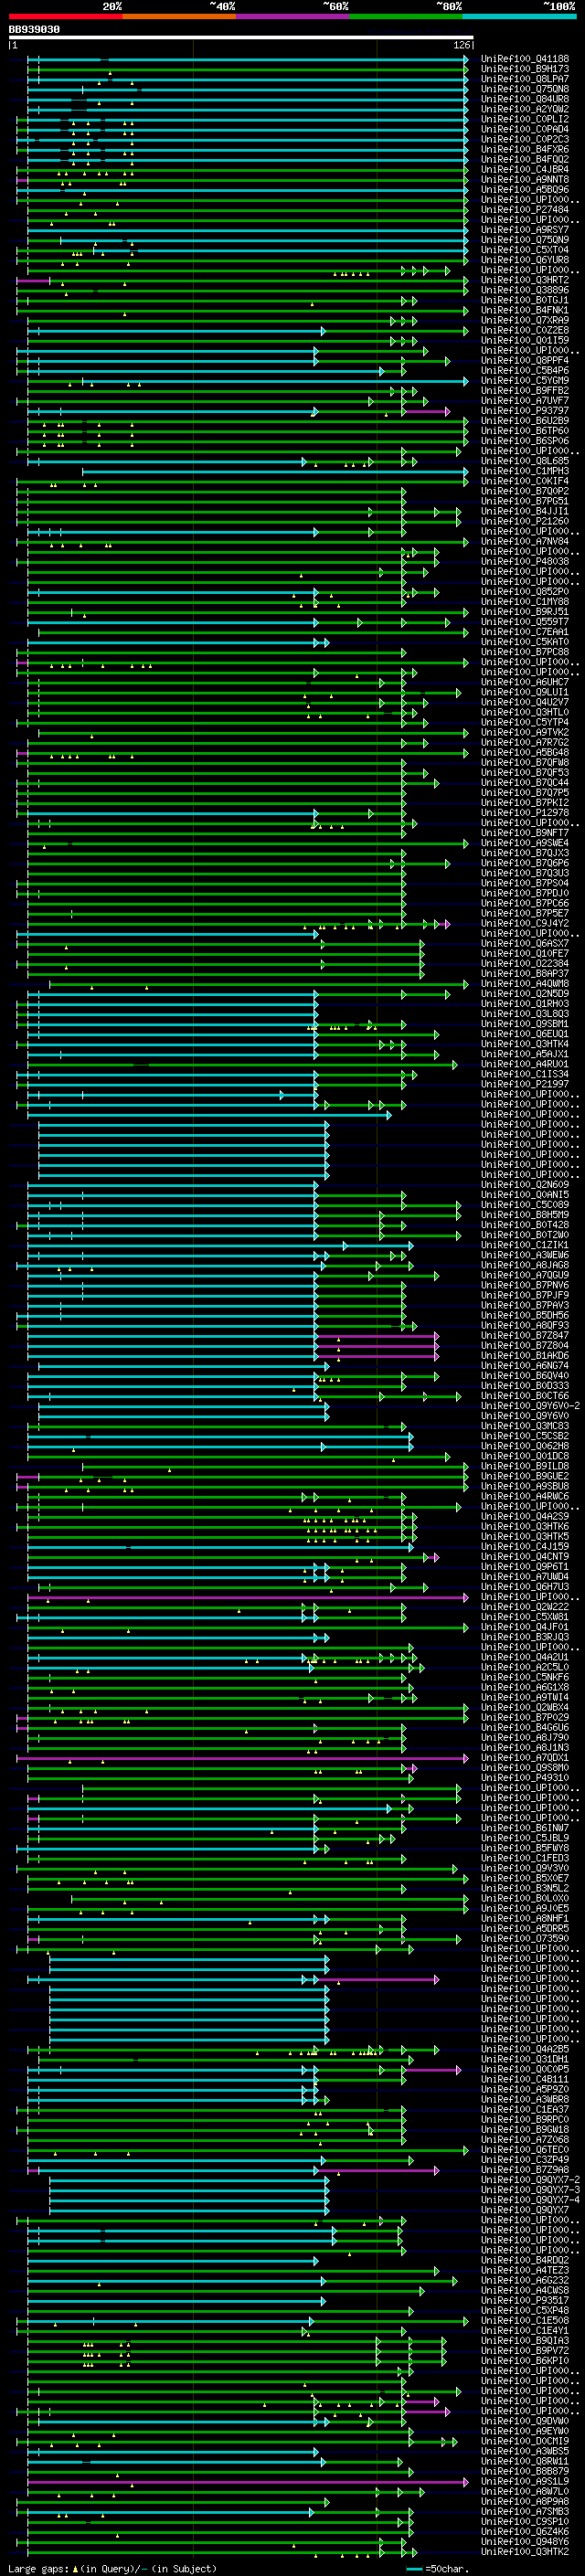Select the query name BB939030
Image resolution: width=585 pixels, height=2576 pixels.
(34, 30)
